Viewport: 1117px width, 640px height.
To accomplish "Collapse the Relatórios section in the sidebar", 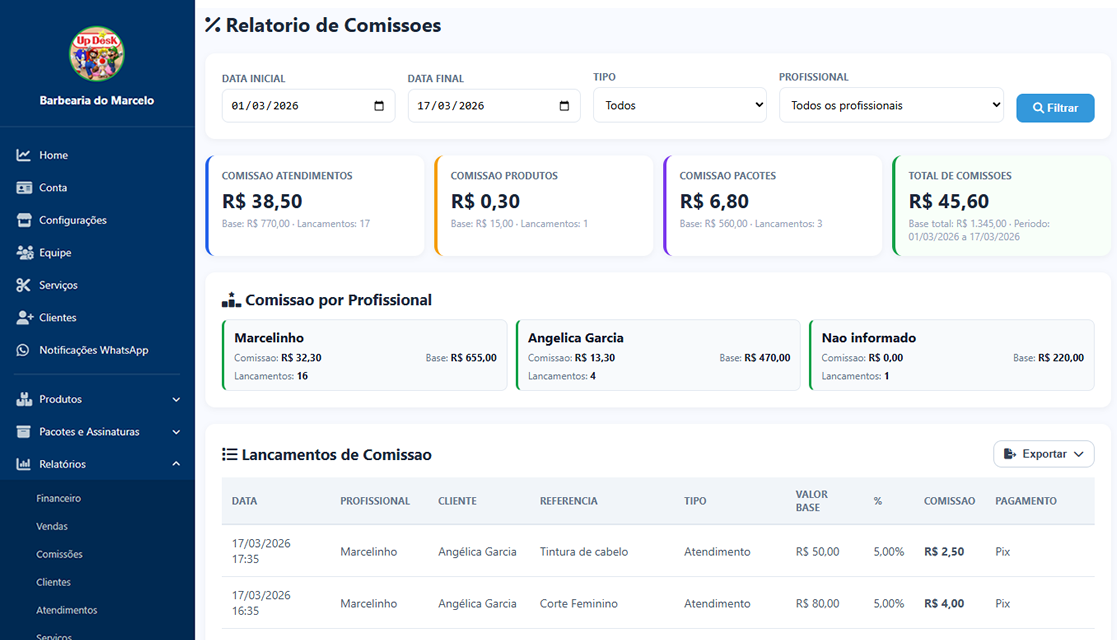I will tap(98, 463).
